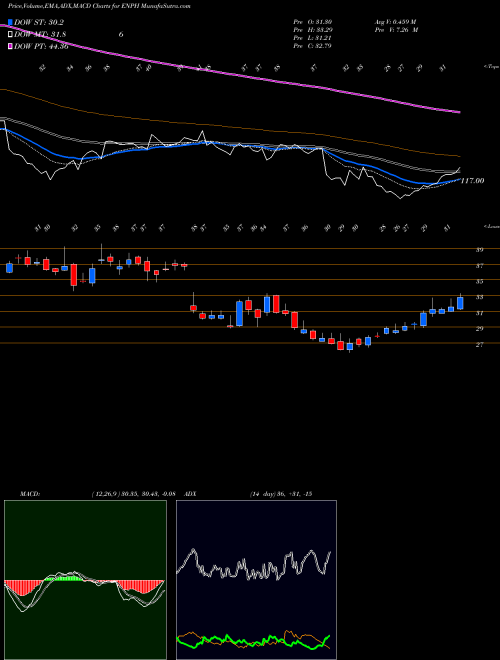Screen dimensions: 500x660
Task: Click the last blue candlestick on the right
Action: point(460,303)
